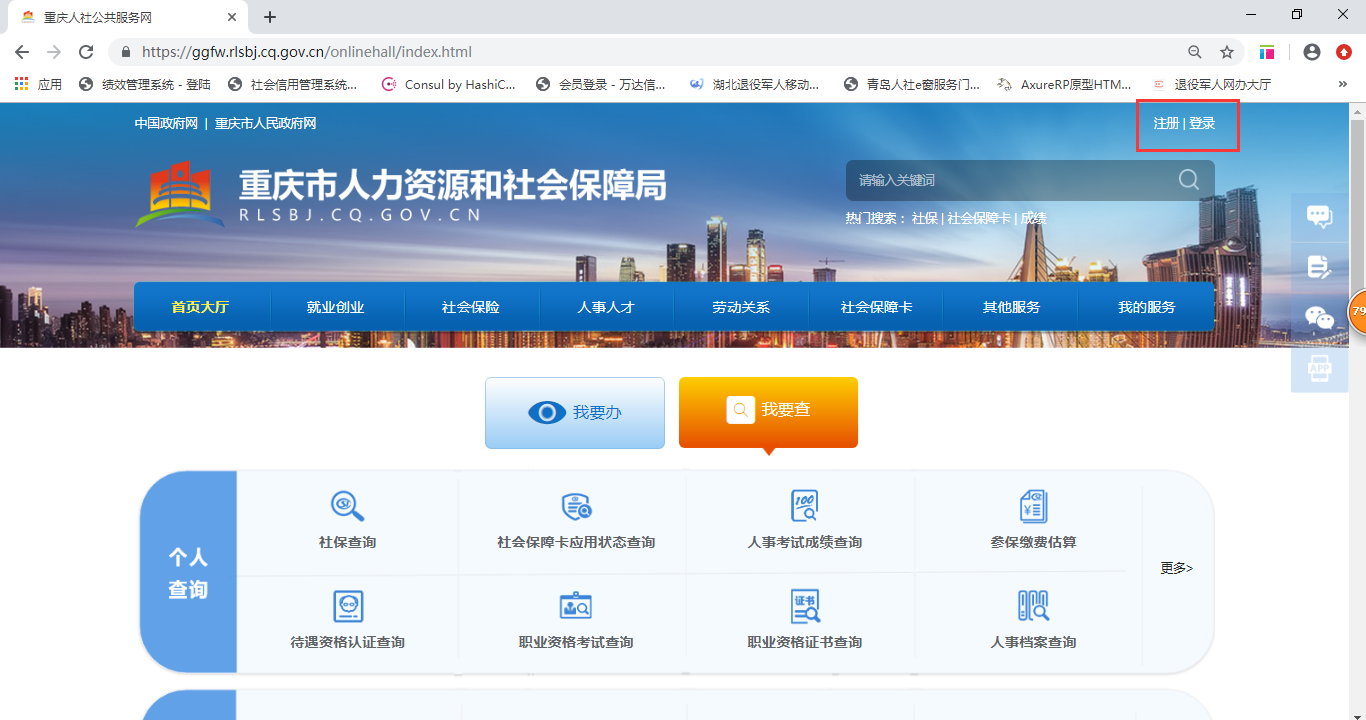Image resolution: width=1366 pixels, height=720 pixels.
Task: Click the 我要查 button
Action: (x=768, y=412)
